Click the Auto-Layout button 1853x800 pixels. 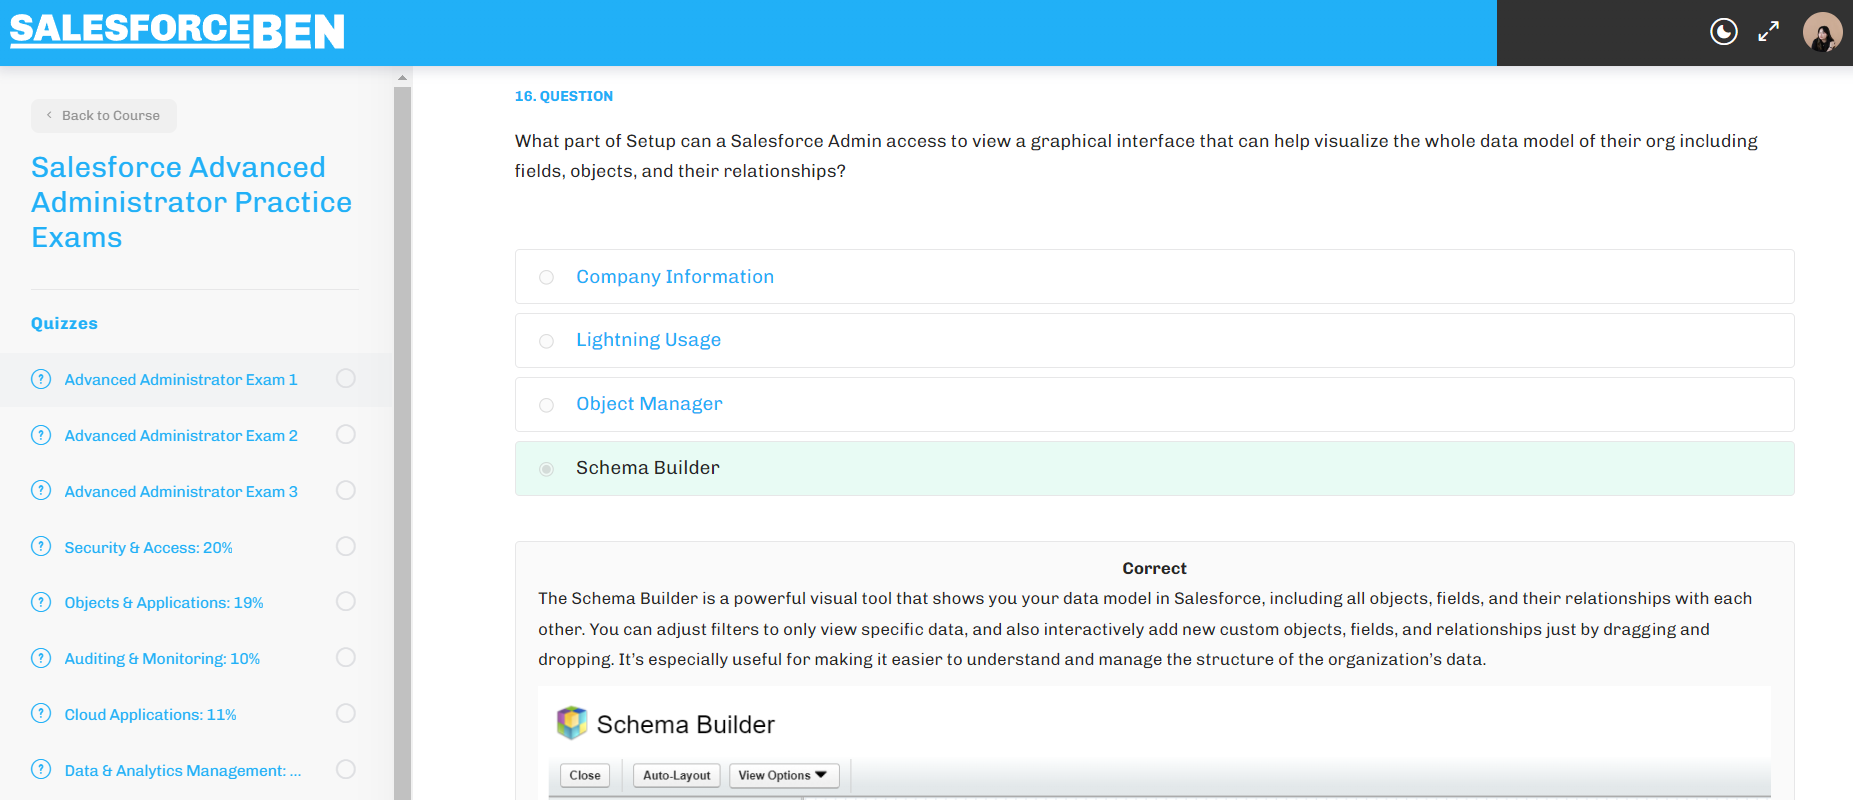(677, 775)
